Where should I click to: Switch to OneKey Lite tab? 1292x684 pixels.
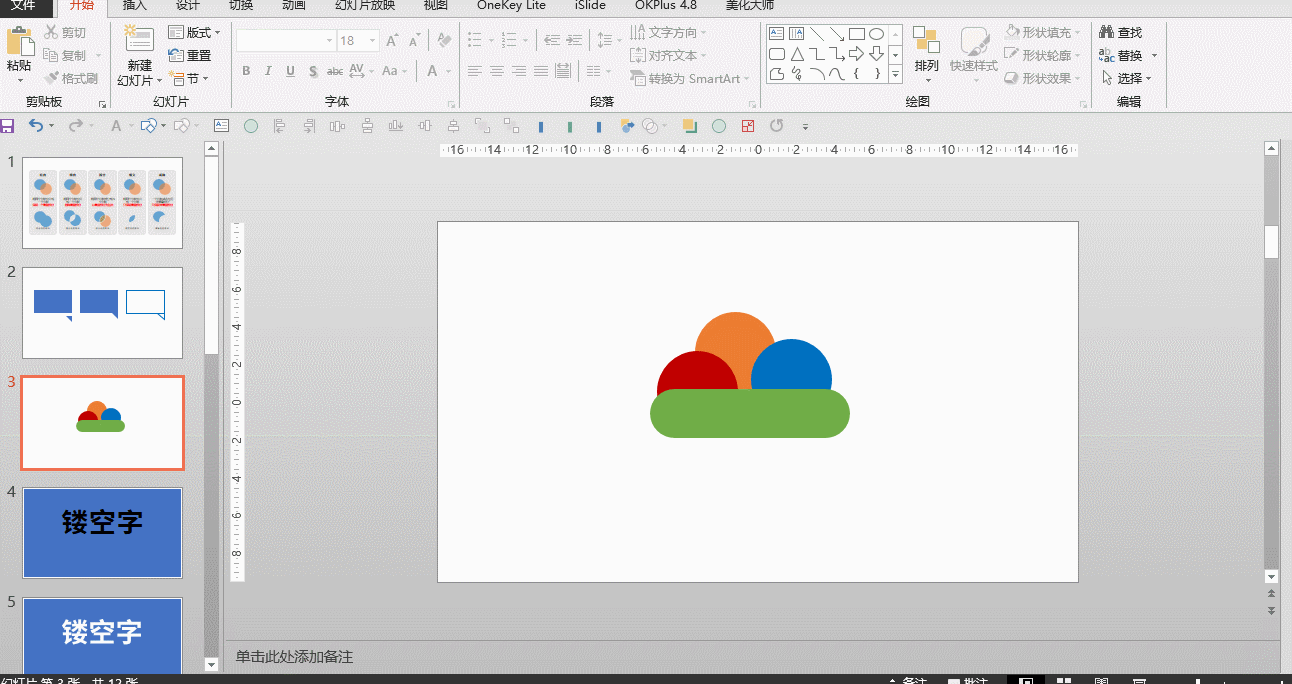click(x=511, y=5)
